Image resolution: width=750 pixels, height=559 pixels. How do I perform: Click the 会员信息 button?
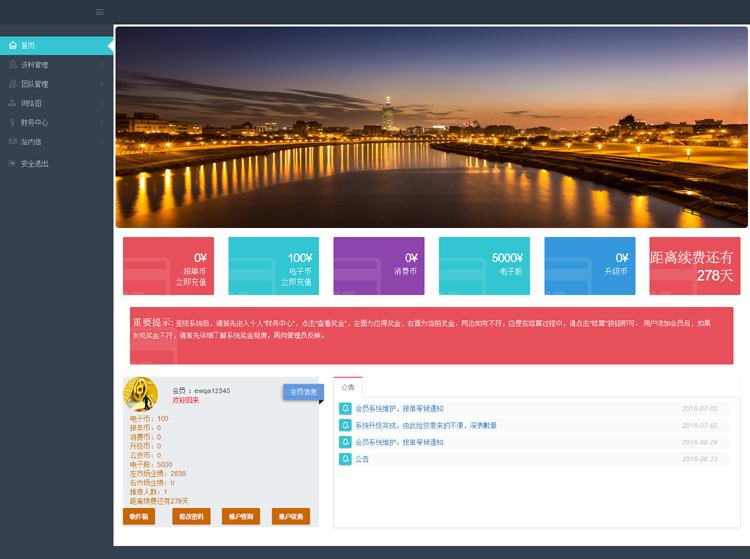point(303,392)
